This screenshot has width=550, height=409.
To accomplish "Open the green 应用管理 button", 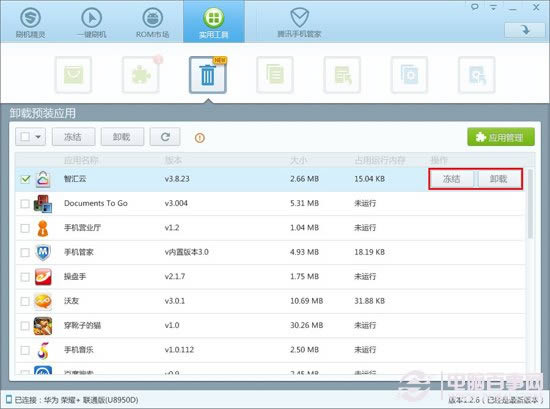I will click(501, 137).
